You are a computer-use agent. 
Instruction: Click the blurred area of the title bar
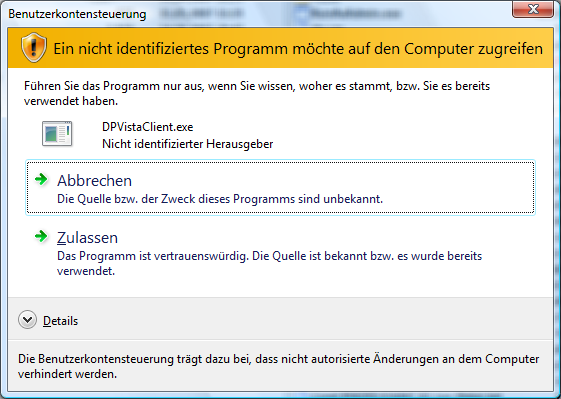coord(279,14)
